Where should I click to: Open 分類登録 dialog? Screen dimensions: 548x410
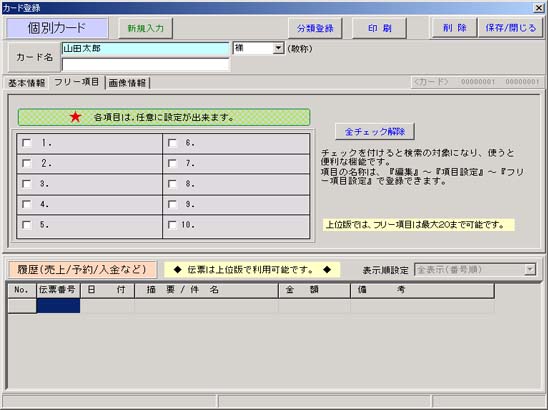[315, 28]
